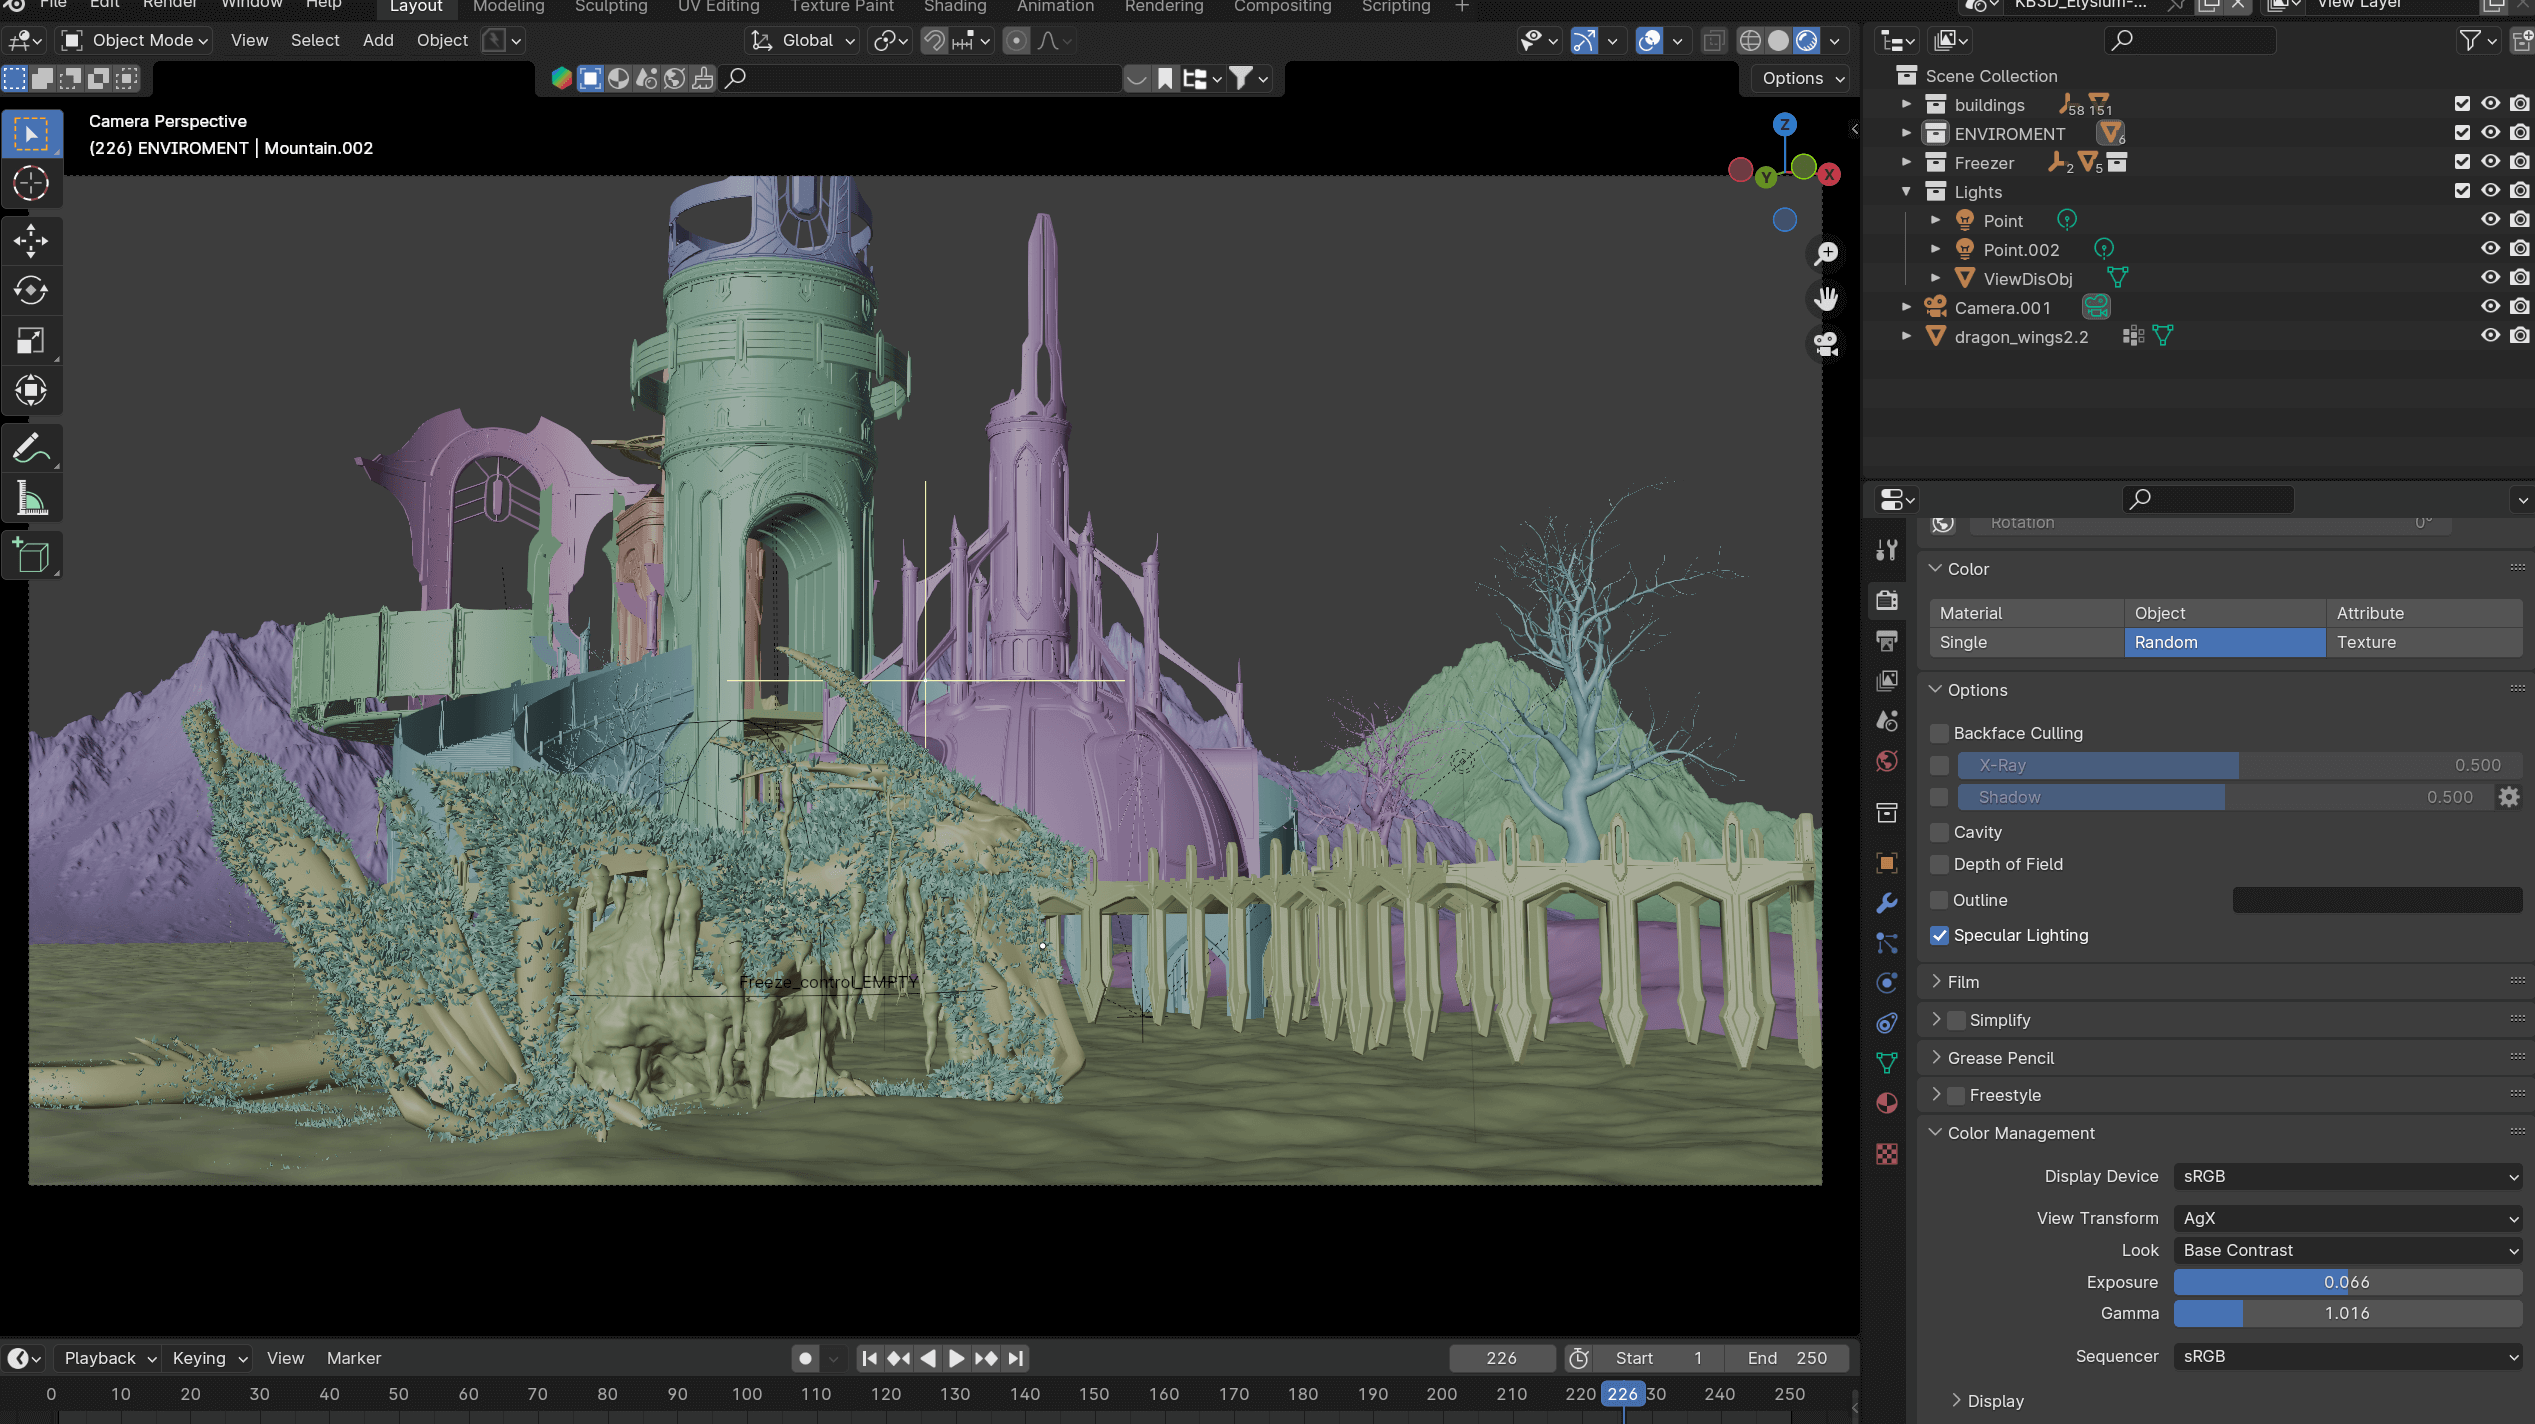The image size is (2535, 1424).
Task: Activate the Rotate tool
Action: click(31, 290)
